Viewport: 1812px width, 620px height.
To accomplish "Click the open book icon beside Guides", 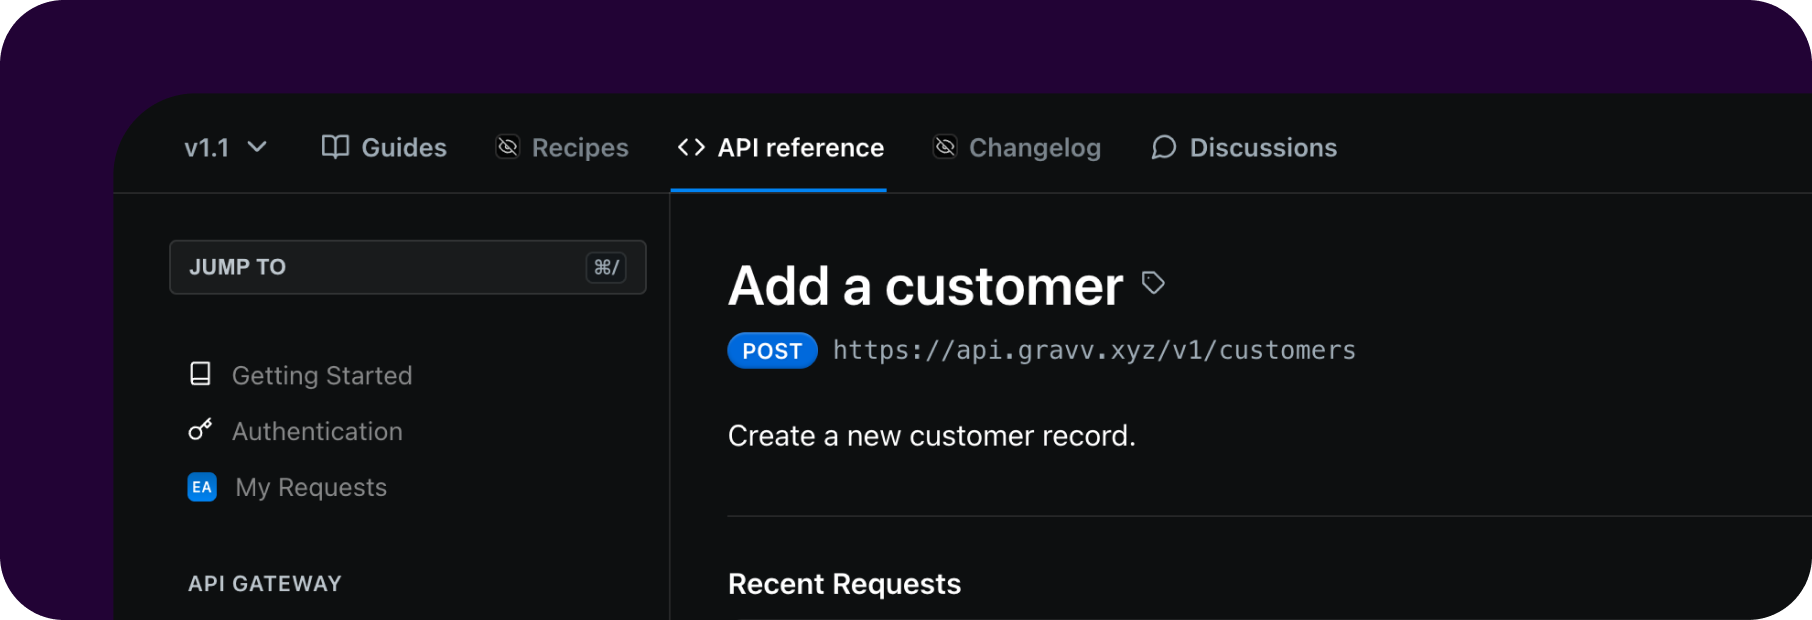I will (335, 147).
